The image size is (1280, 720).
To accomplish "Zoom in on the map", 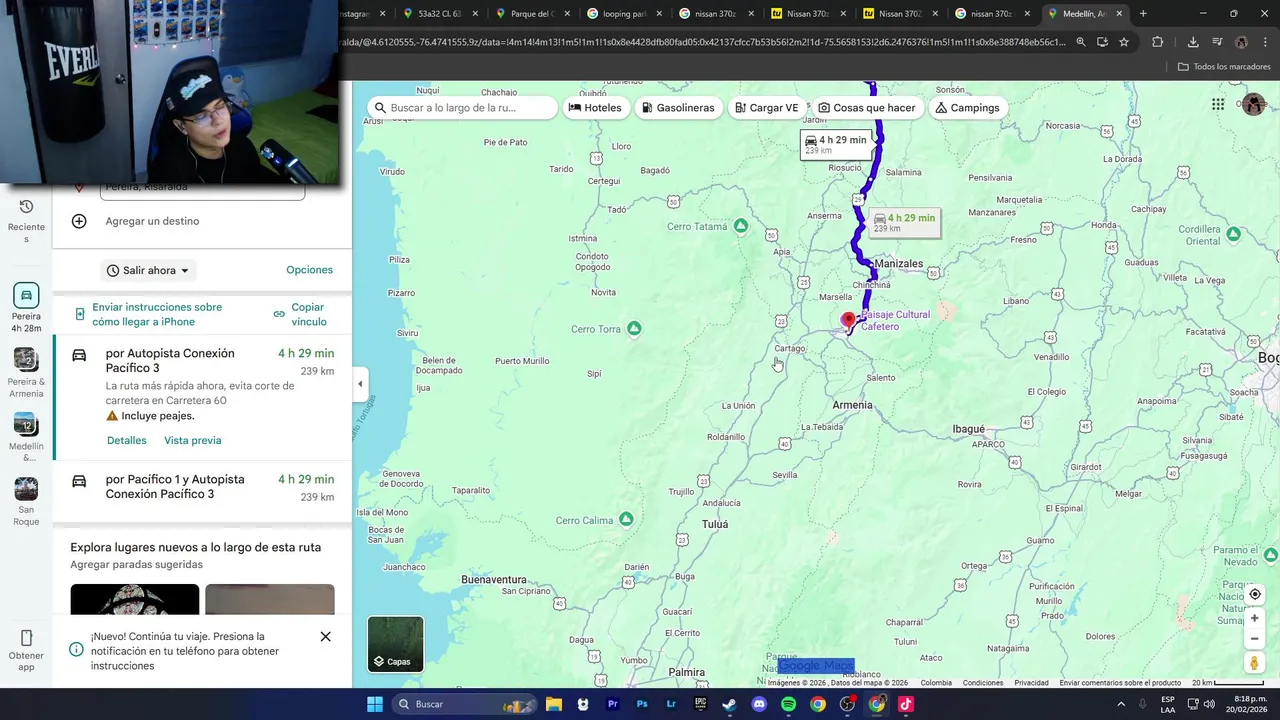I will 1255,618.
